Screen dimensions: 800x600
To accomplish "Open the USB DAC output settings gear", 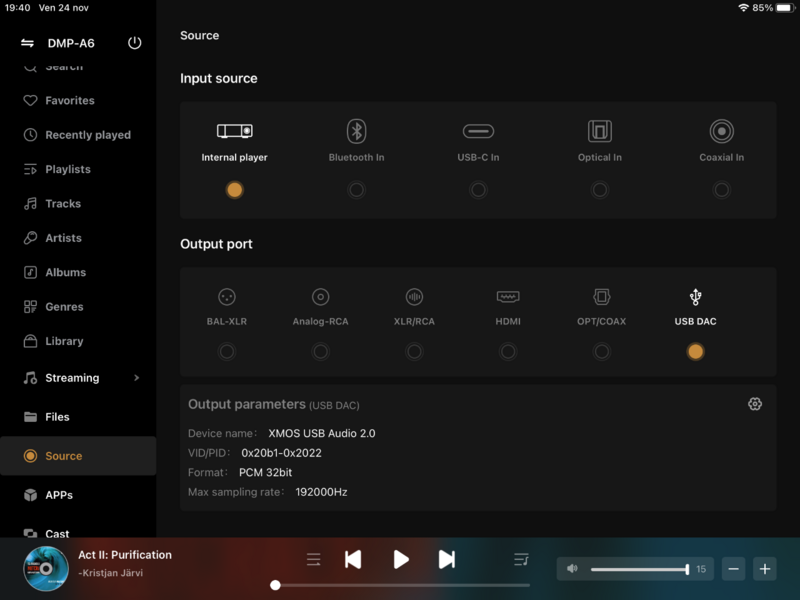I will (755, 404).
